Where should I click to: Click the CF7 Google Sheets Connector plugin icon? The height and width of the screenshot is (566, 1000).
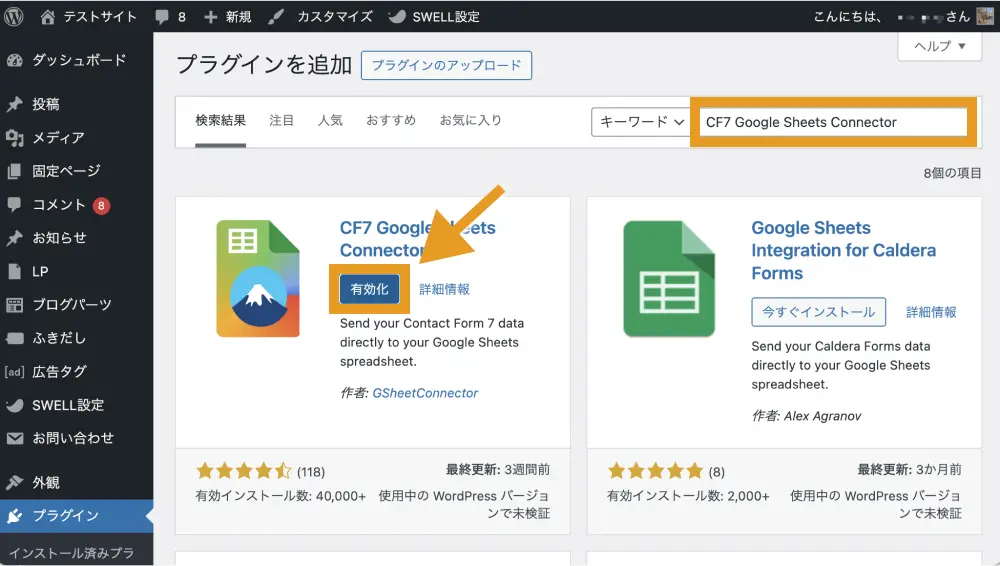pos(258,279)
